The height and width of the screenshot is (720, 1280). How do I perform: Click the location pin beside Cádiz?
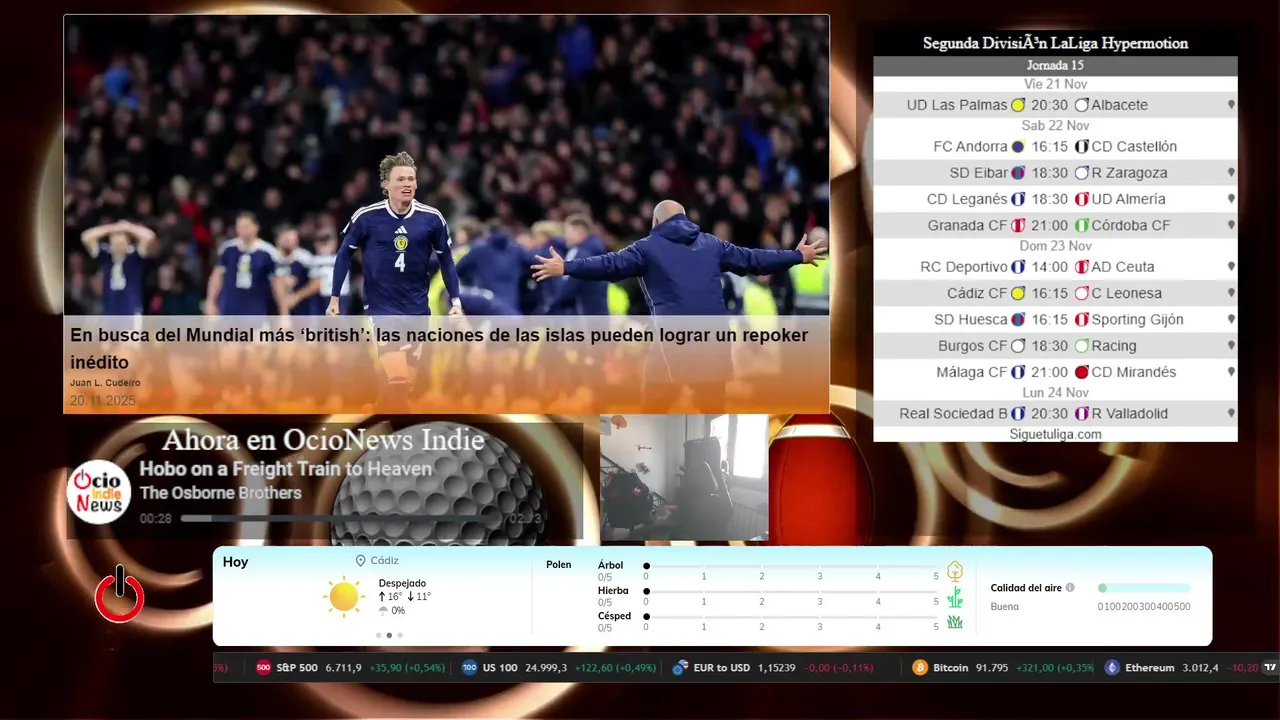[x=360, y=561]
